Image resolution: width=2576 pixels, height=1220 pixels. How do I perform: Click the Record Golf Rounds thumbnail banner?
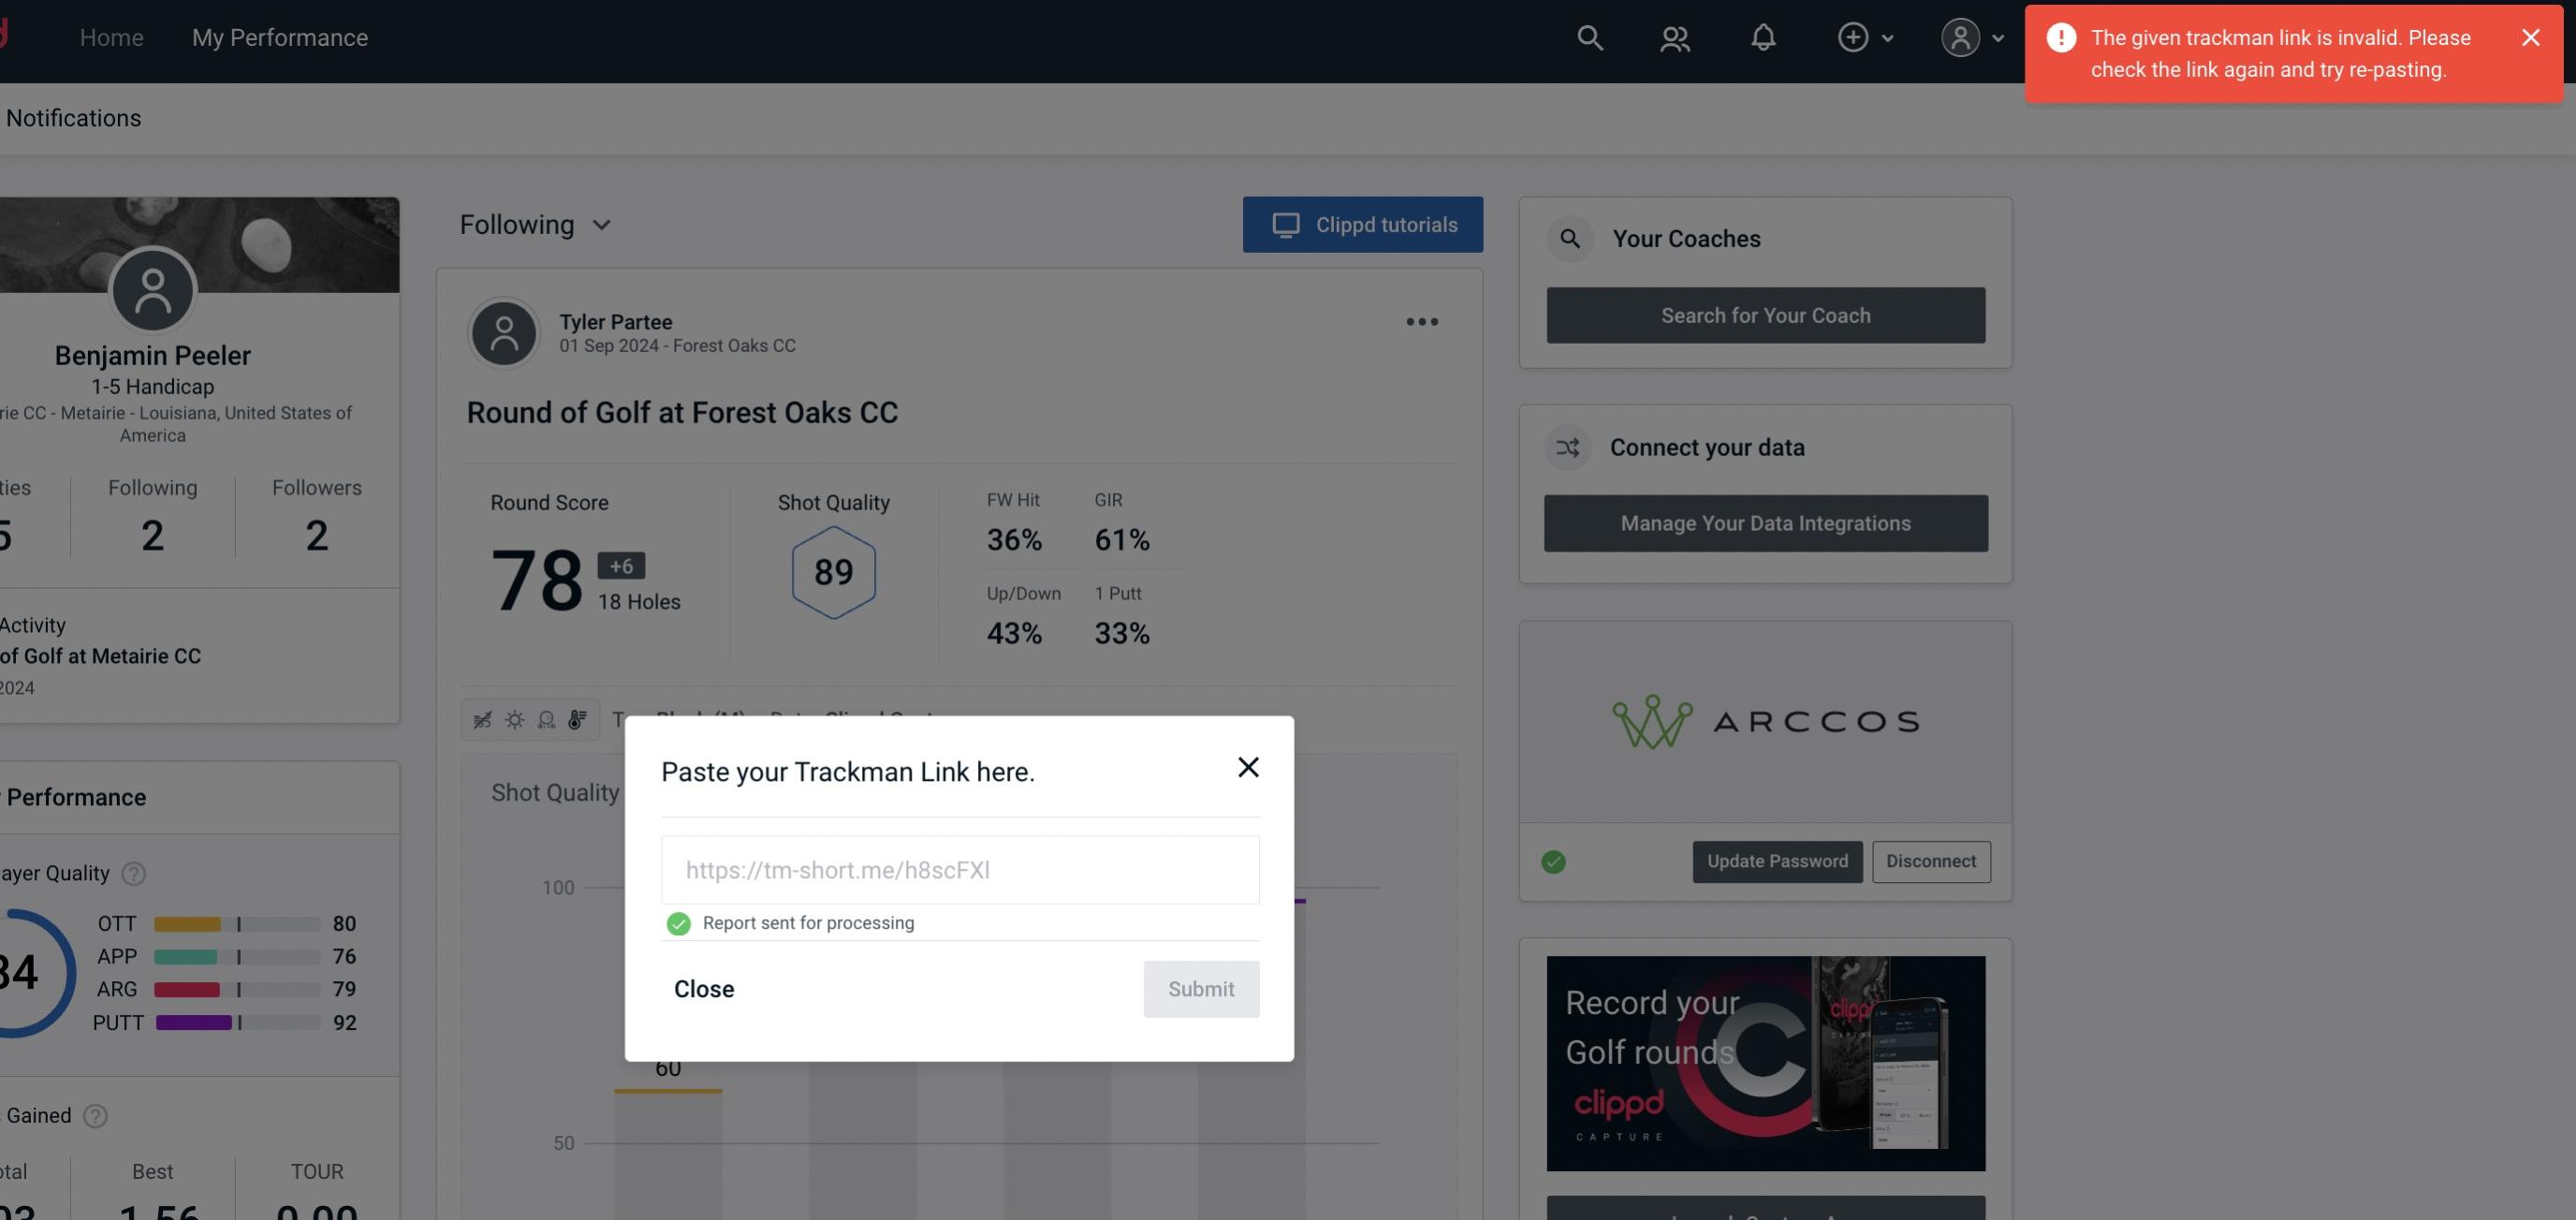point(1767,1062)
